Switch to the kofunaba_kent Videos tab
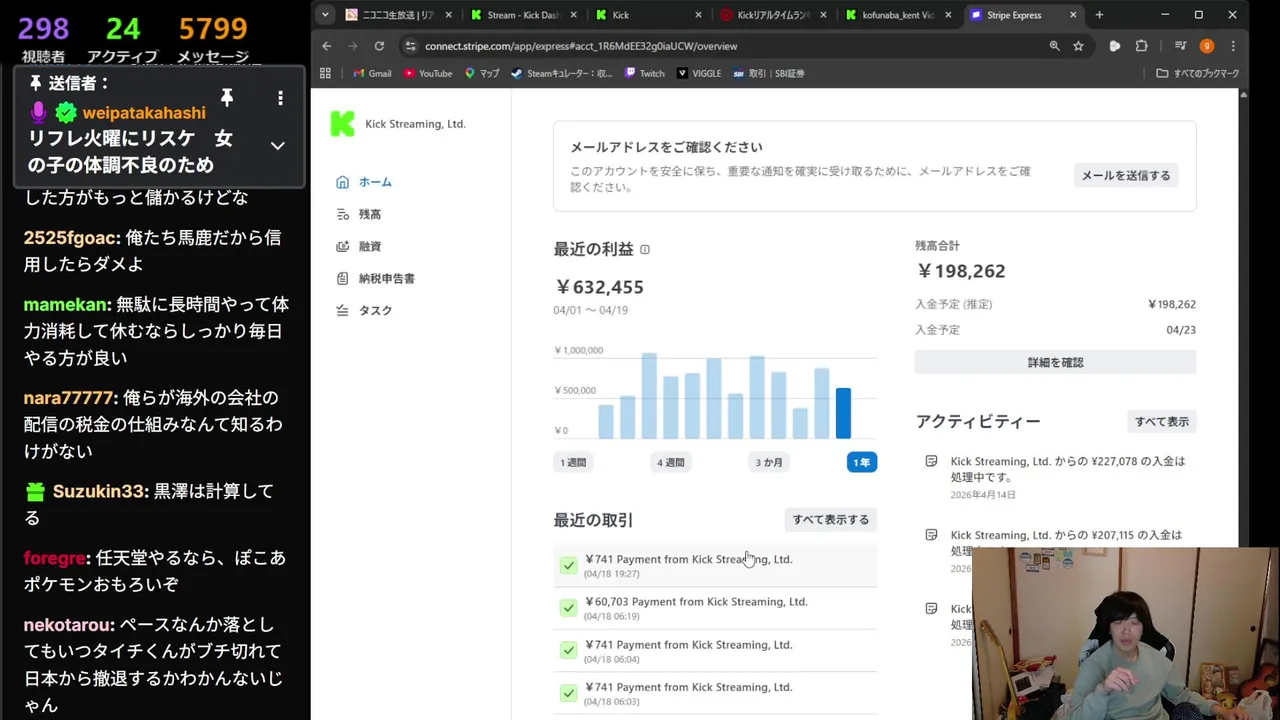 click(899, 15)
